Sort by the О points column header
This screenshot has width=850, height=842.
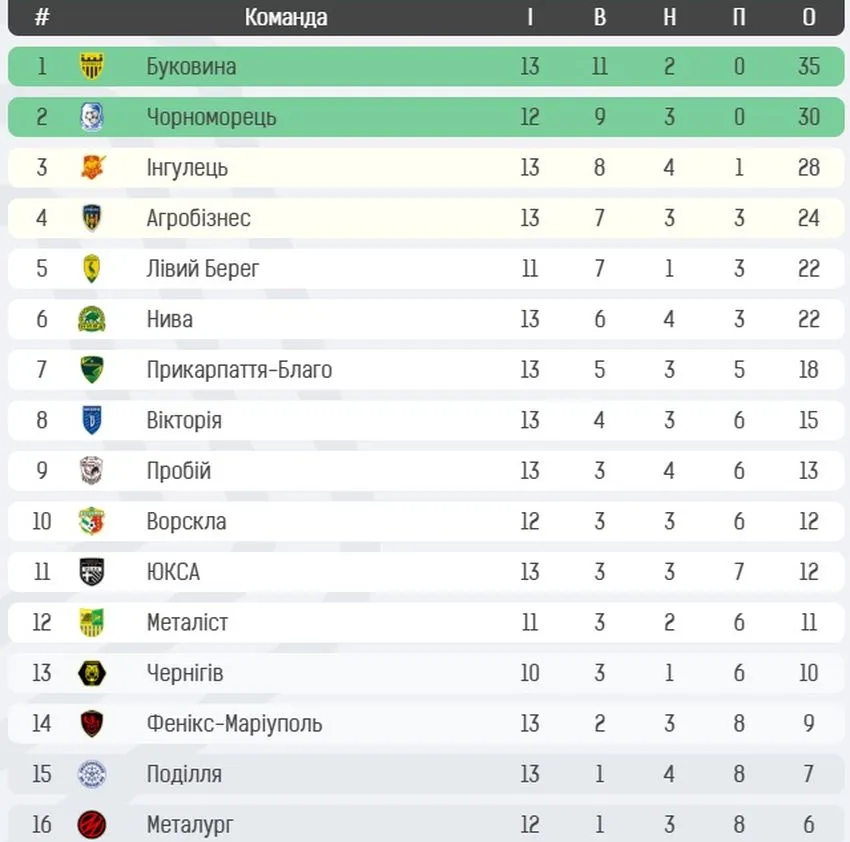(x=809, y=17)
